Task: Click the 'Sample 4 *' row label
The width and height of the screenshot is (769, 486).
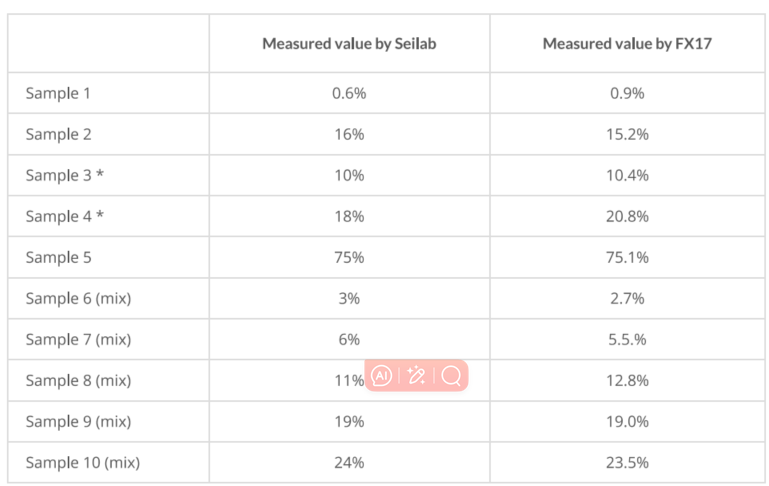Action: (x=65, y=216)
